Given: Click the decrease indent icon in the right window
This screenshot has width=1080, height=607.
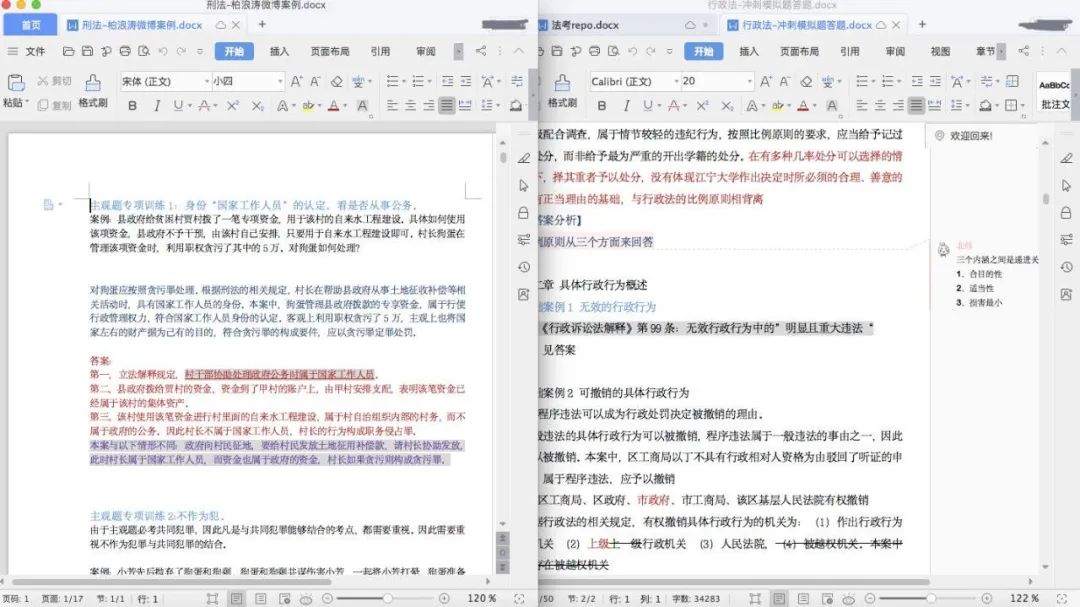Looking at the screenshot, I should point(917,81).
